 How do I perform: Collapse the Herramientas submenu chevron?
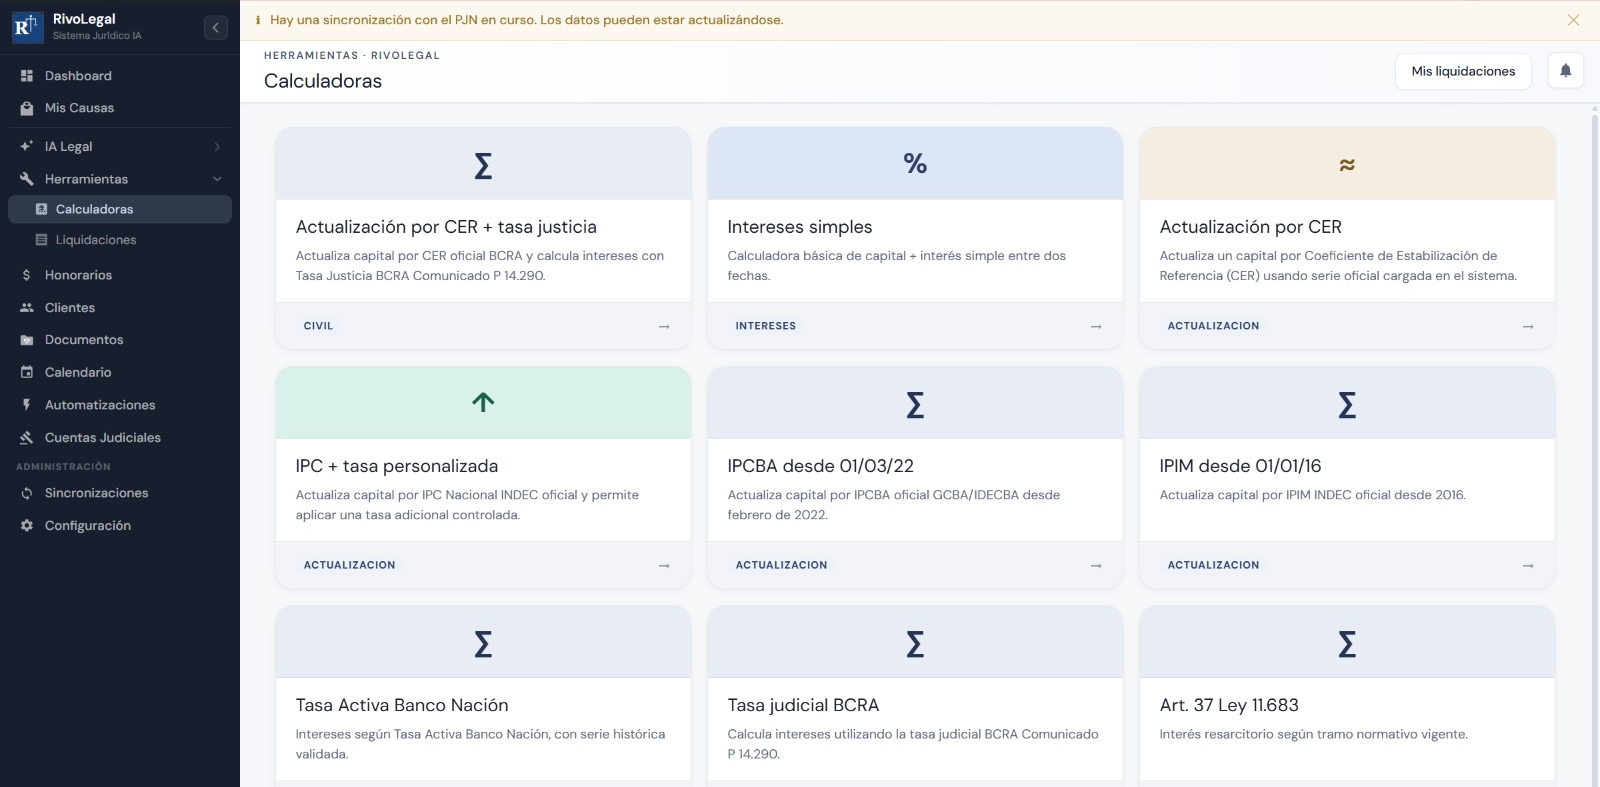(x=217, y=179)
